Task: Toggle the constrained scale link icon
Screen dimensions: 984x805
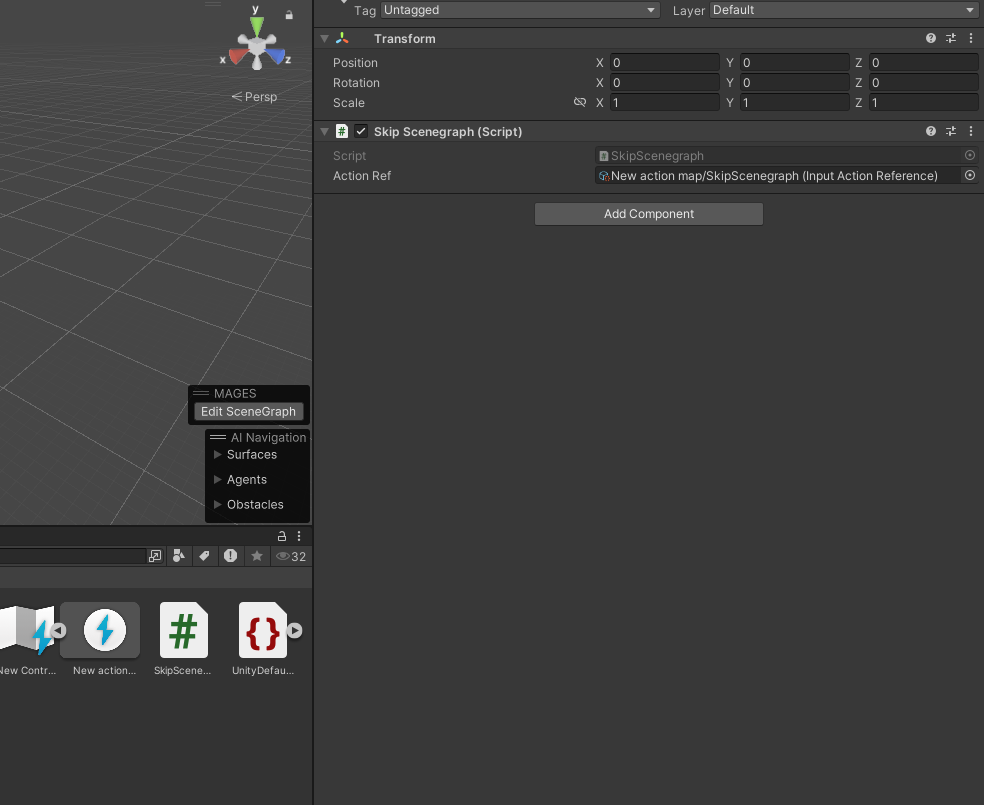Action: point(580,102)
